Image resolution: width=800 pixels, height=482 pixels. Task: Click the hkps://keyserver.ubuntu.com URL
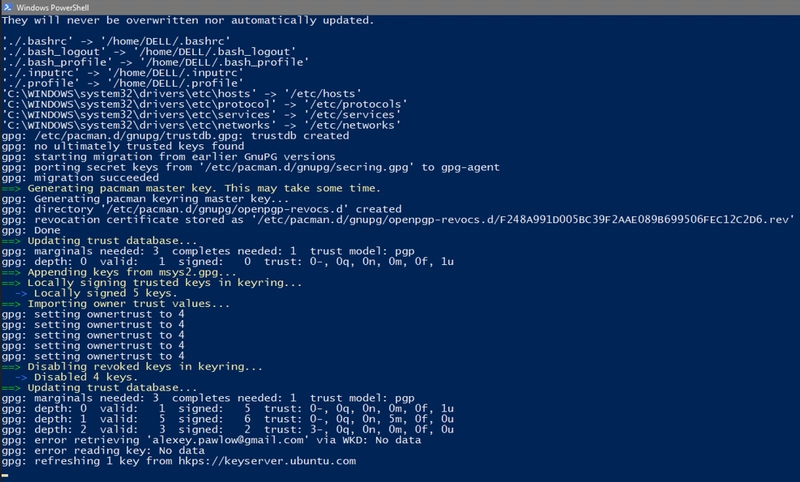click(267, 461)
